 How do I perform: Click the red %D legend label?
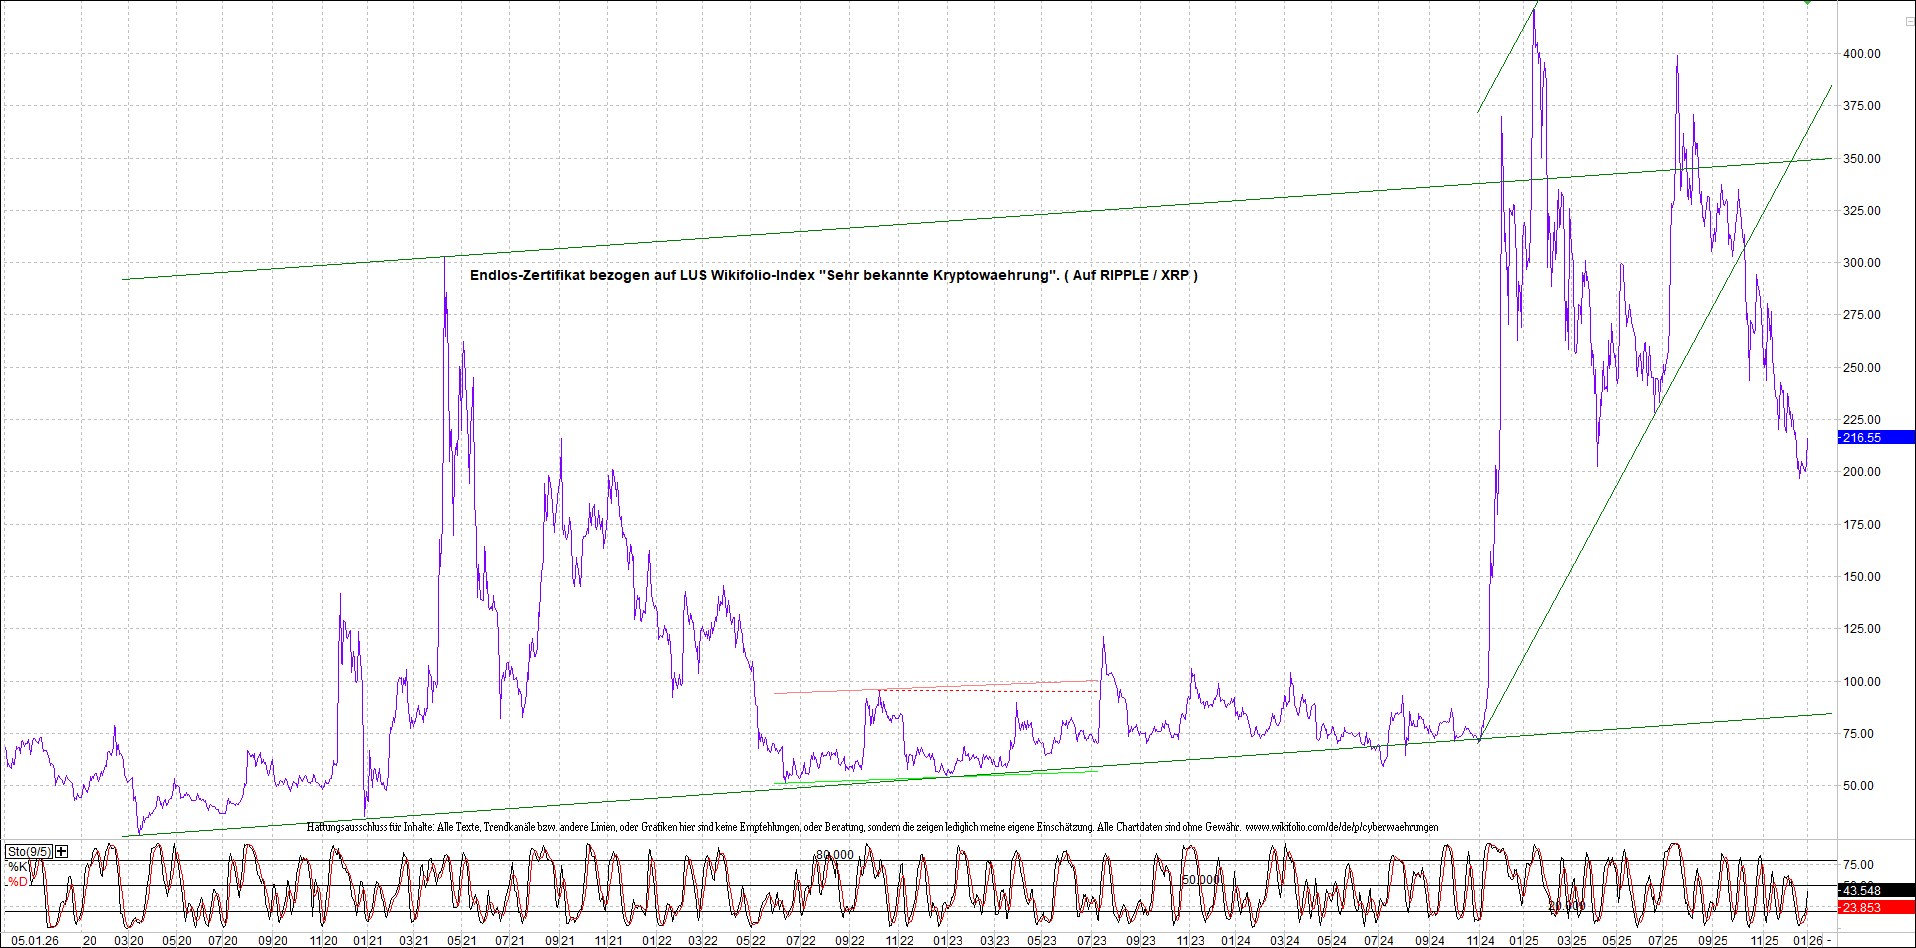pos(18,882)
